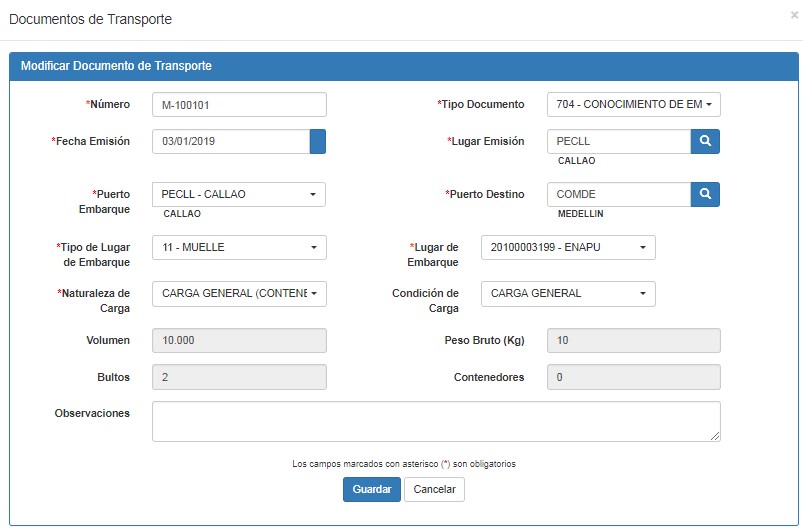Click inside the Observaciones text area
Viewport: 803px width, 527px height.
point(436,421)
